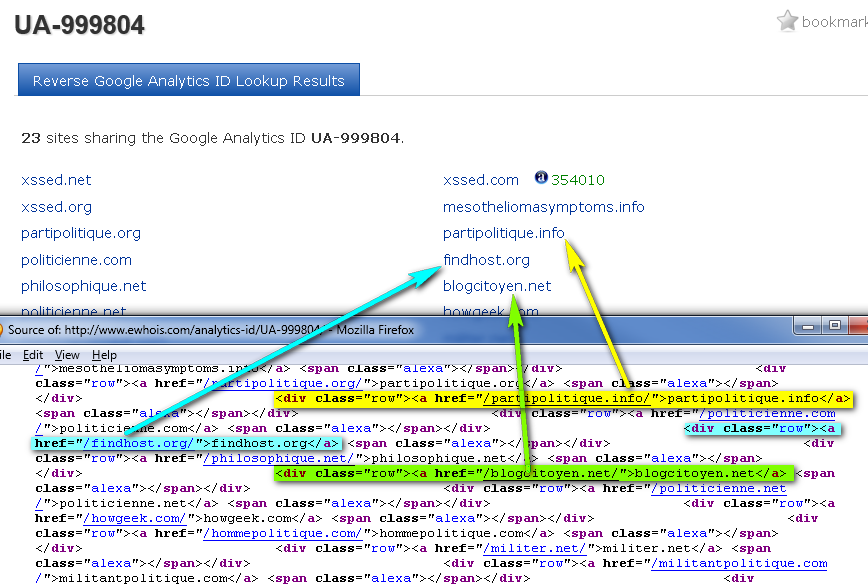The height and width of the screenshot is (585, 868).
Task: Open the xssed.com link
Action: 480,180
